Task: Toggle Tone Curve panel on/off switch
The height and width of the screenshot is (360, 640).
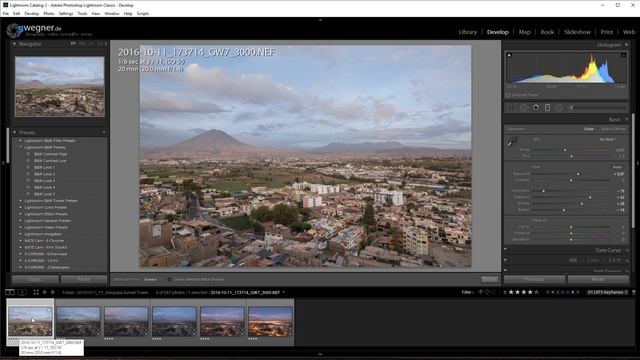Action: (506, 250)
